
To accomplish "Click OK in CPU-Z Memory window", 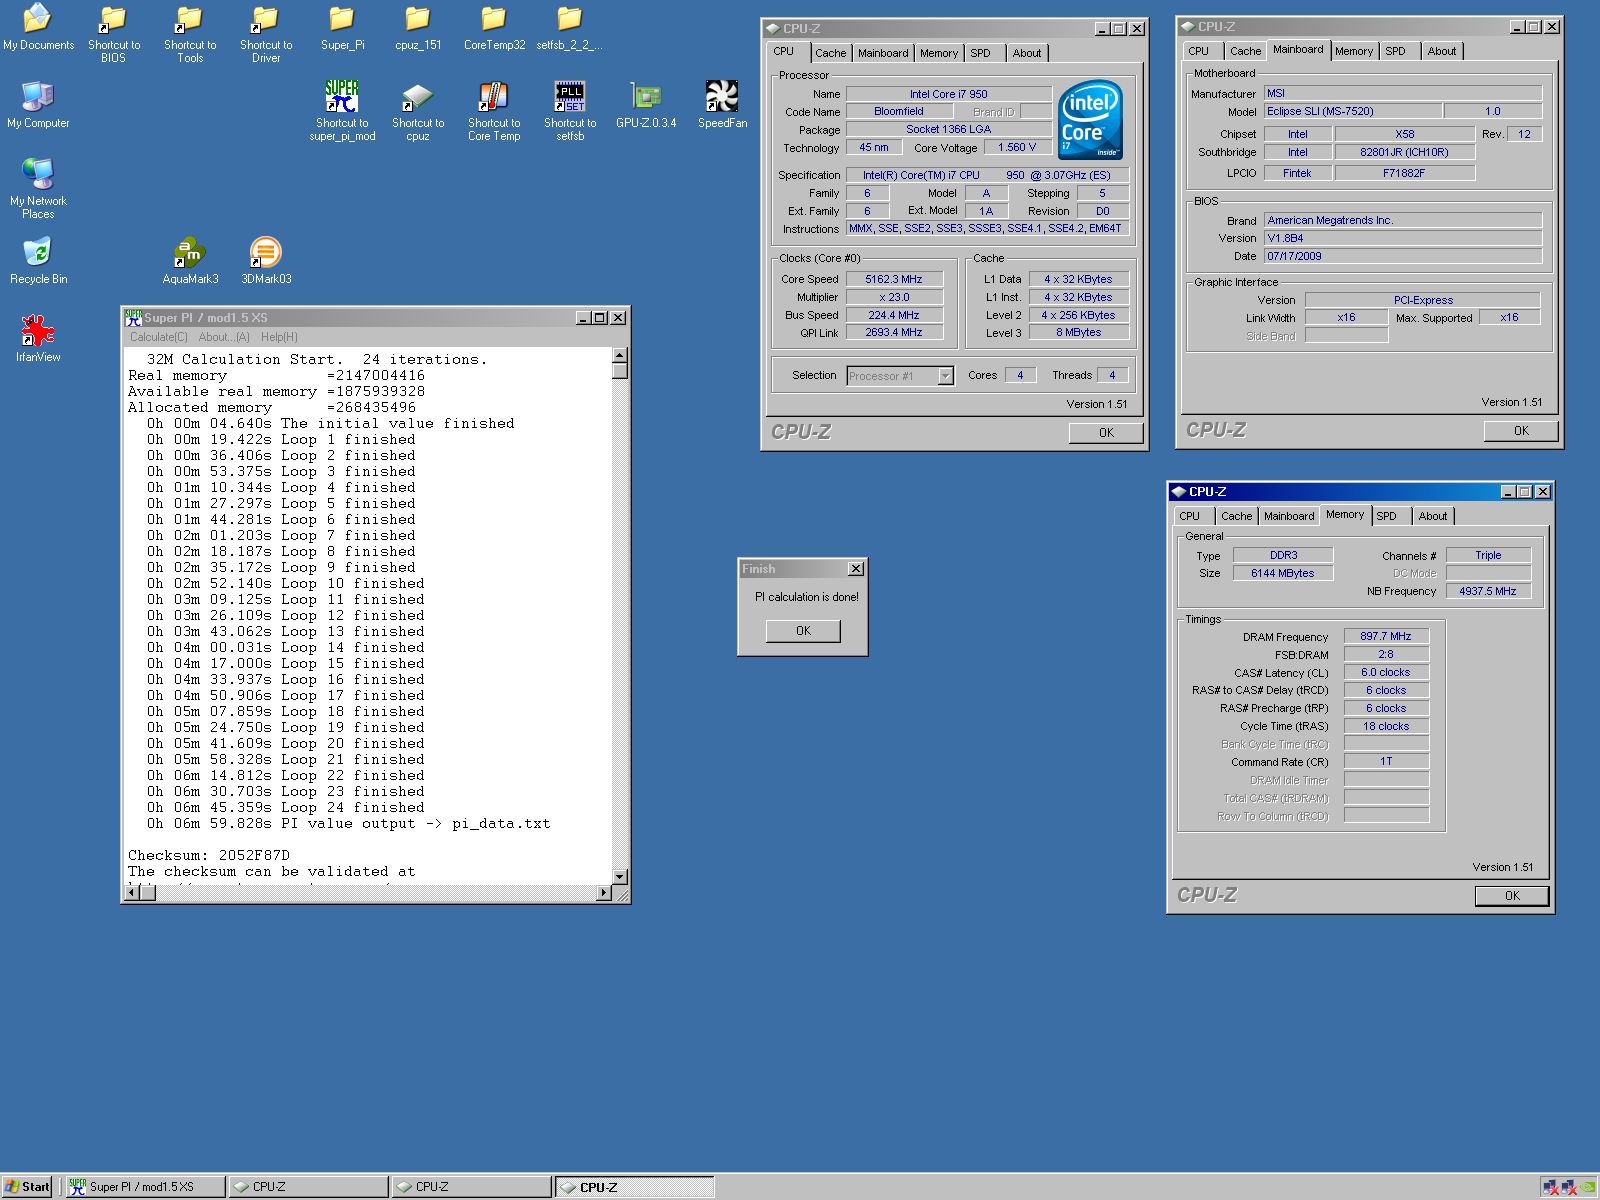I will tap(1512, 896).
